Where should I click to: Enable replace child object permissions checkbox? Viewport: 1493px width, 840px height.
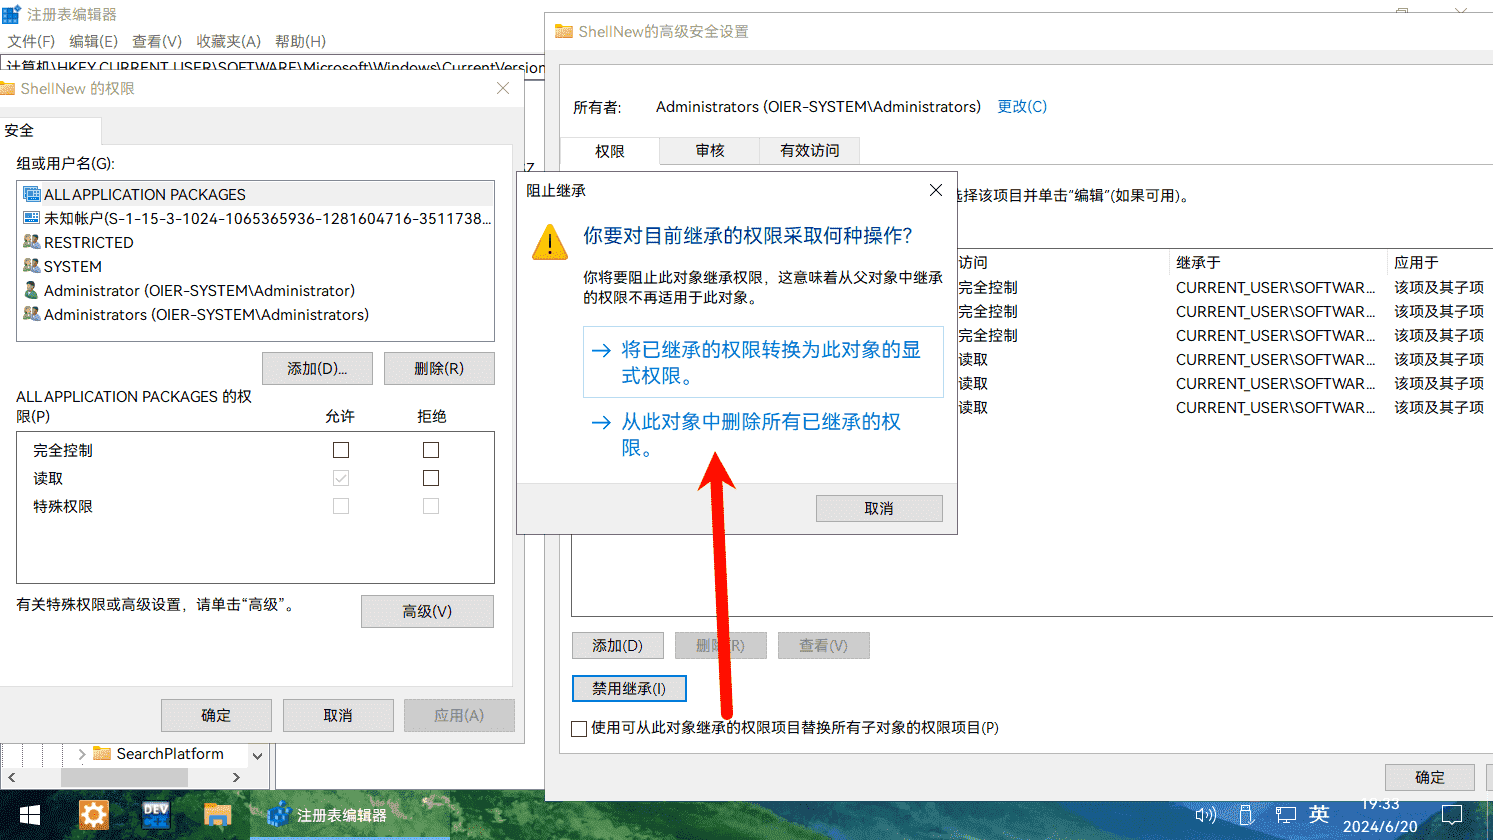pyautogui.click(x=579, y=729)
